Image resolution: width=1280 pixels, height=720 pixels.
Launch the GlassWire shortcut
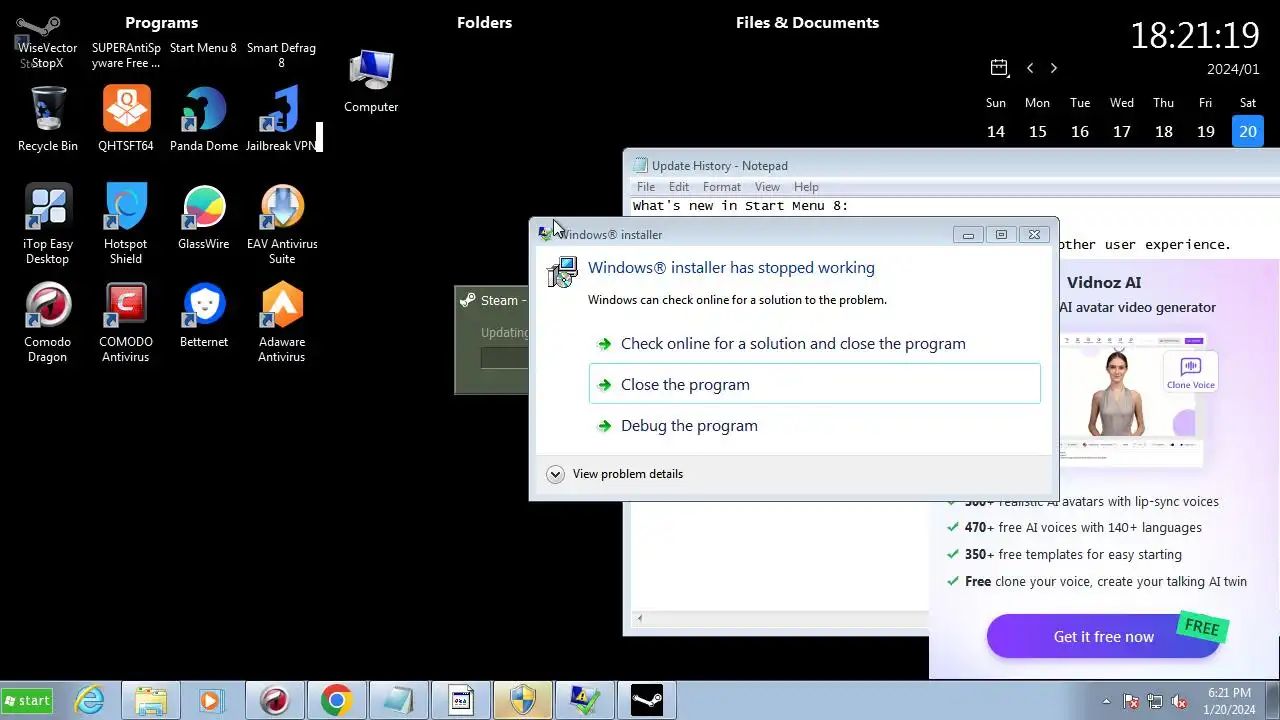point(204,217)
